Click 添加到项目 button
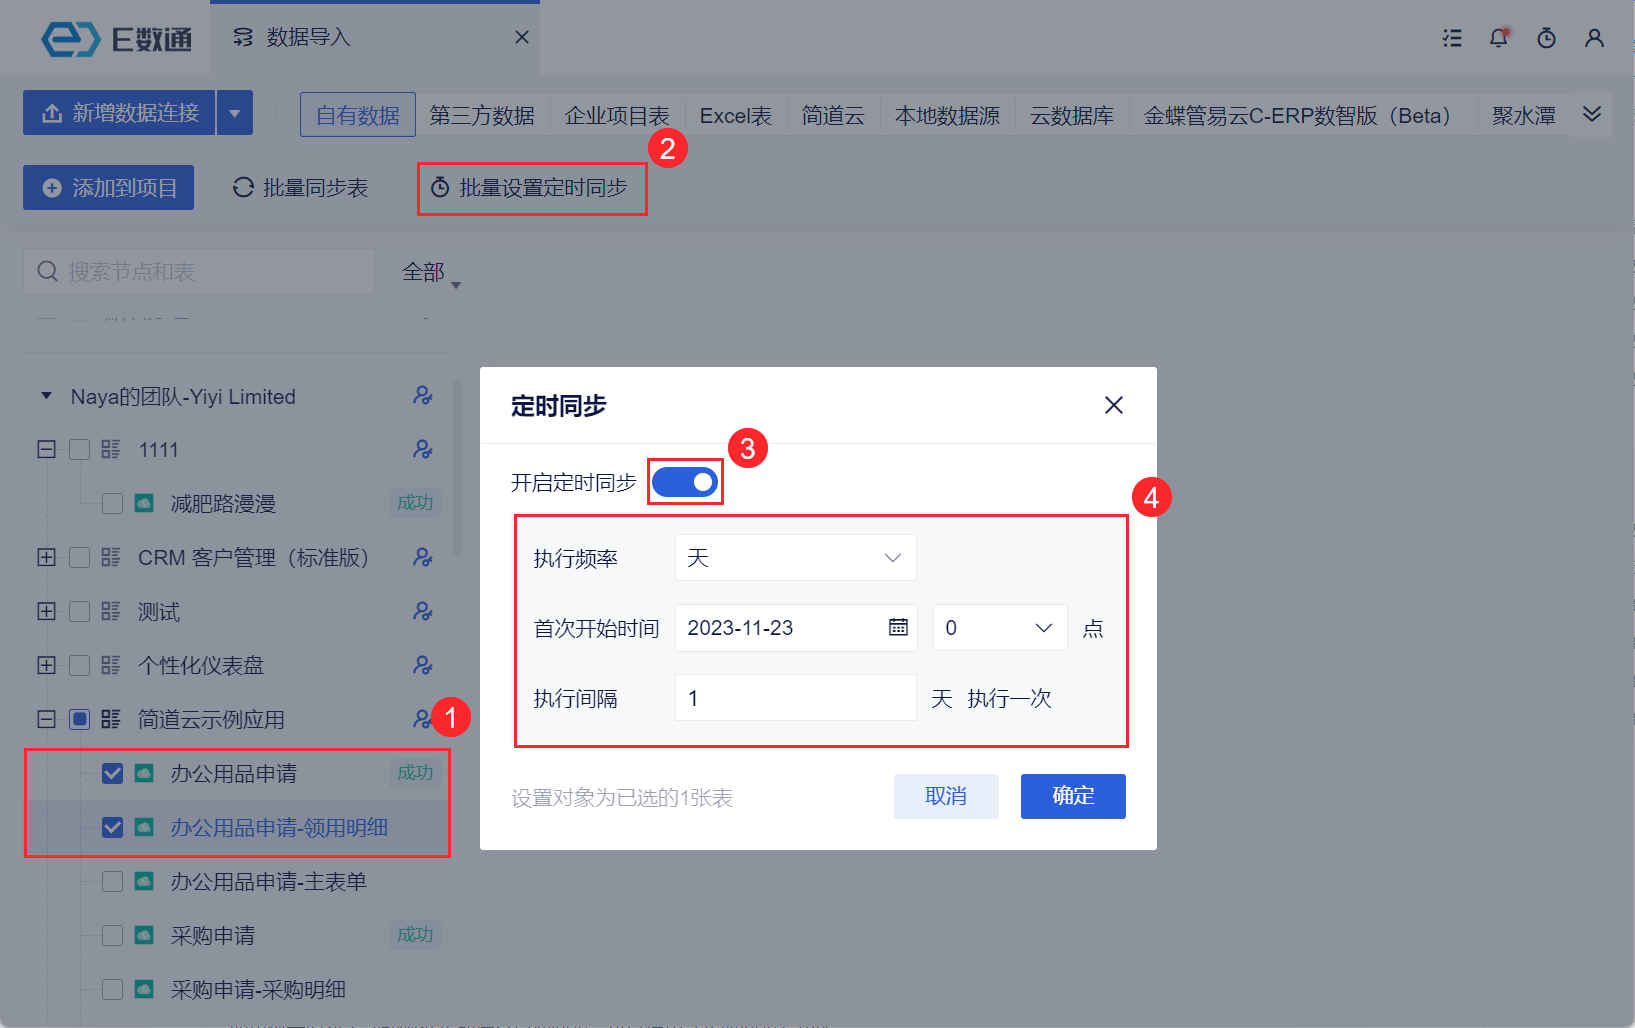The width and height of the screenshot is (1635, 1028). [x=108, y=188]
